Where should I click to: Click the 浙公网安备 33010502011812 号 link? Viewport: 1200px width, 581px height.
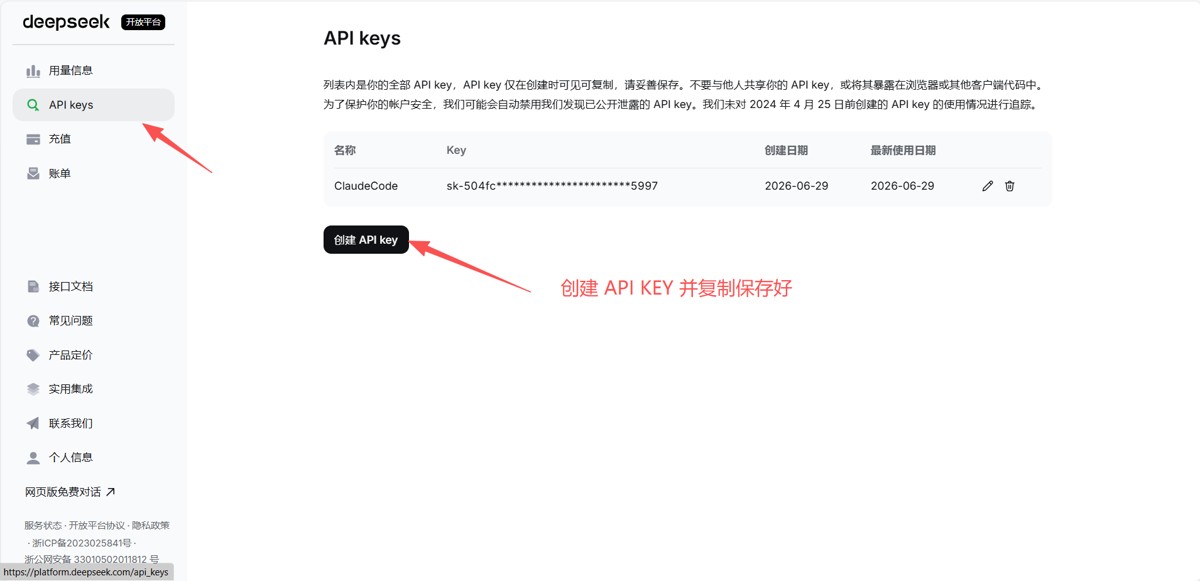click(92, 559)
